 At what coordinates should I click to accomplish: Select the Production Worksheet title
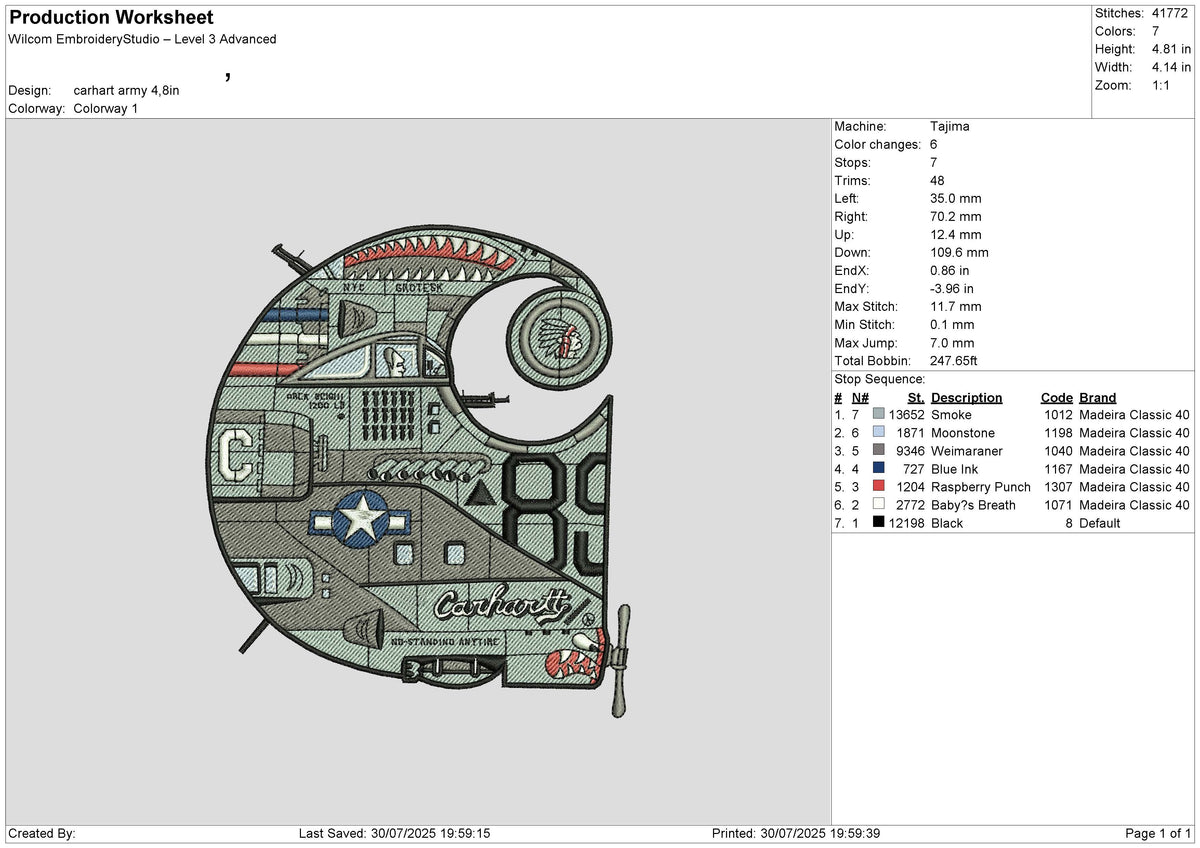(111, 17)
